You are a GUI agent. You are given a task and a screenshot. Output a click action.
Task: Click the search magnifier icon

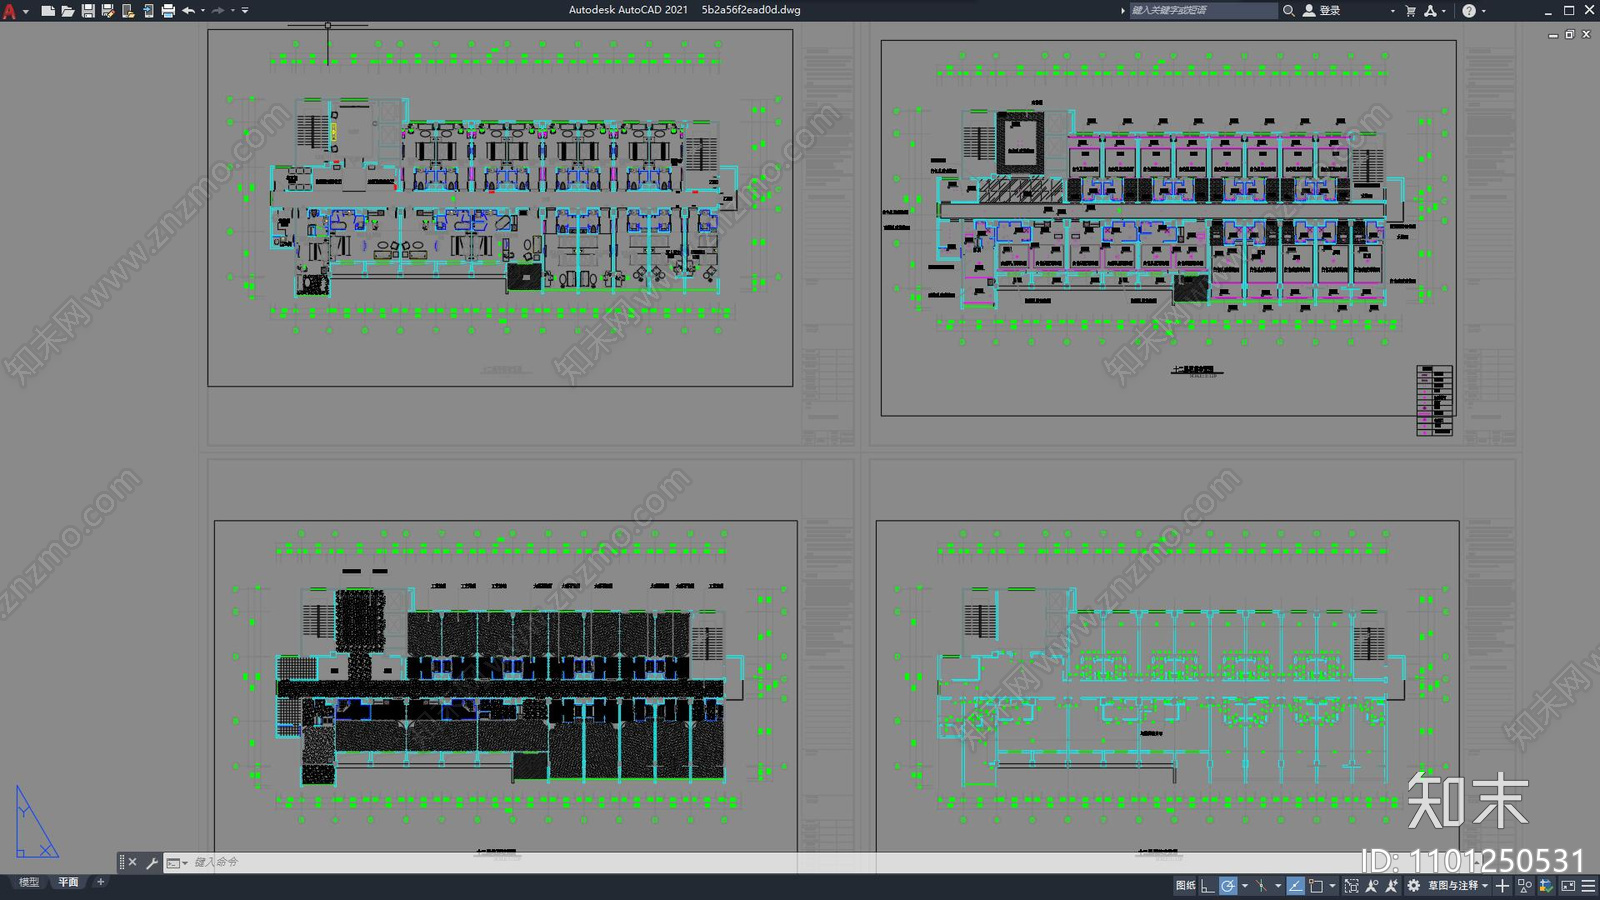[x=1289, y=10]
